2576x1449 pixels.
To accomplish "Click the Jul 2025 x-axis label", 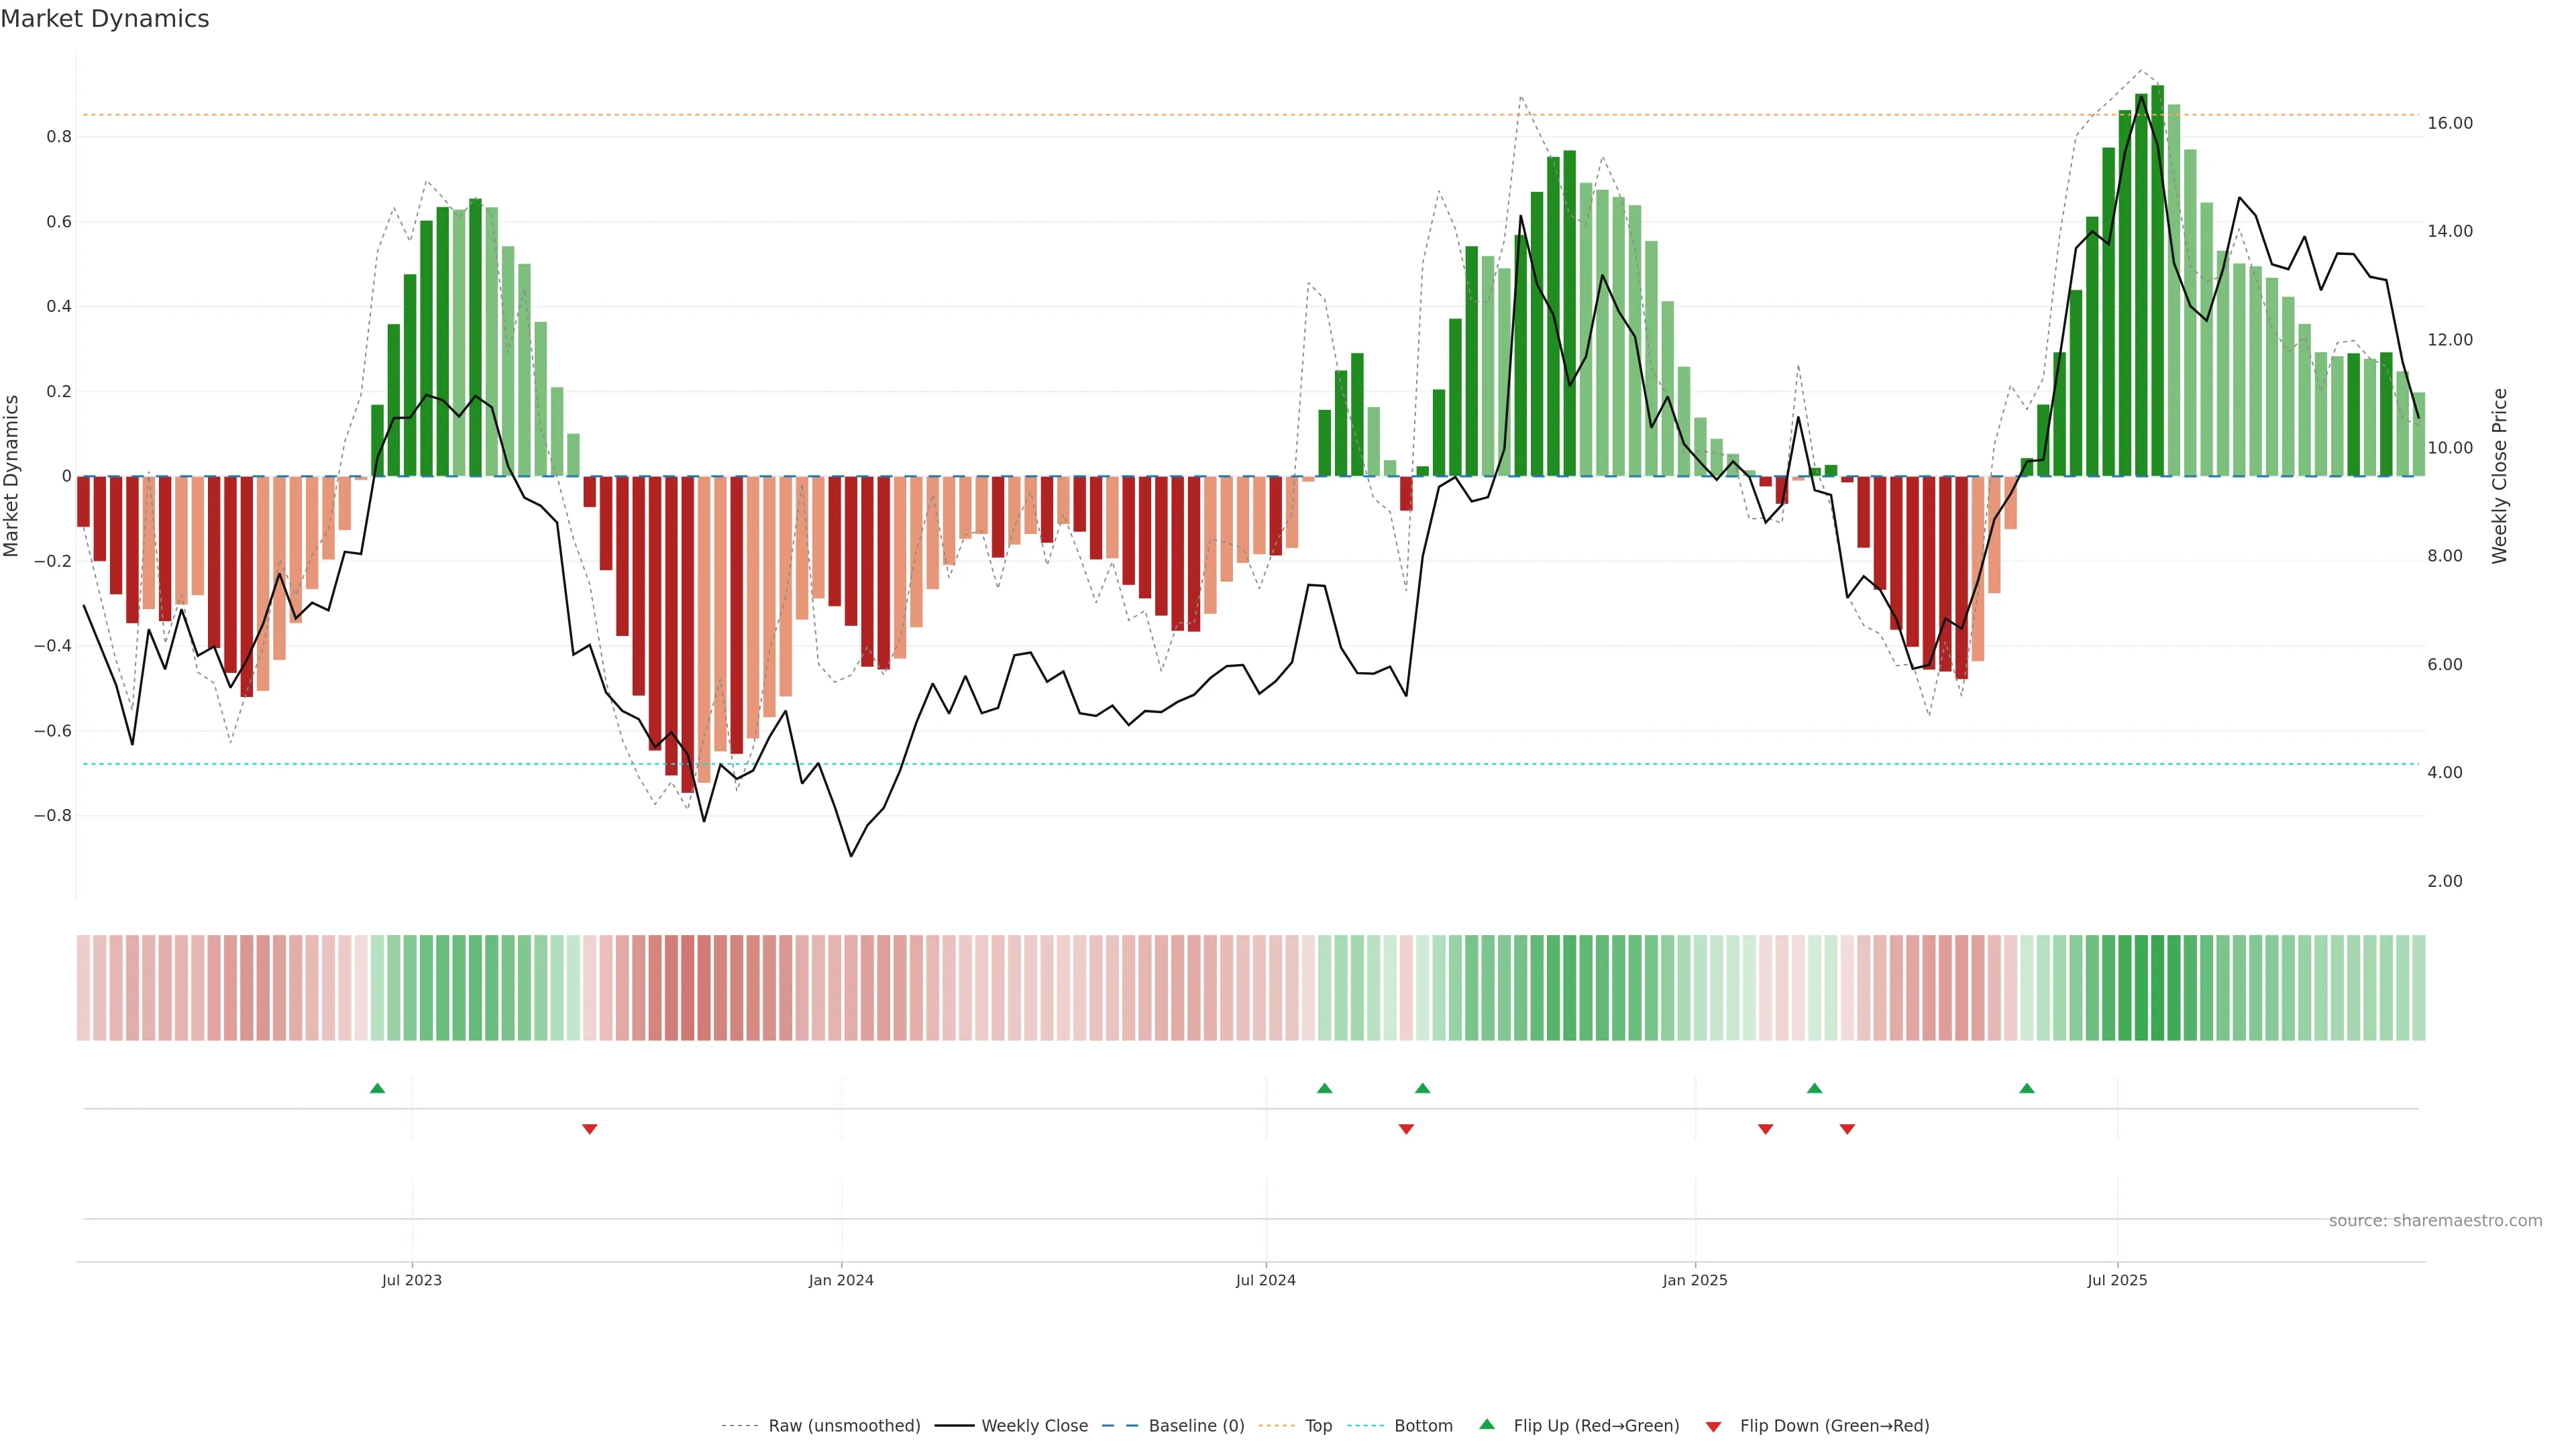I will point(2117,1280).
